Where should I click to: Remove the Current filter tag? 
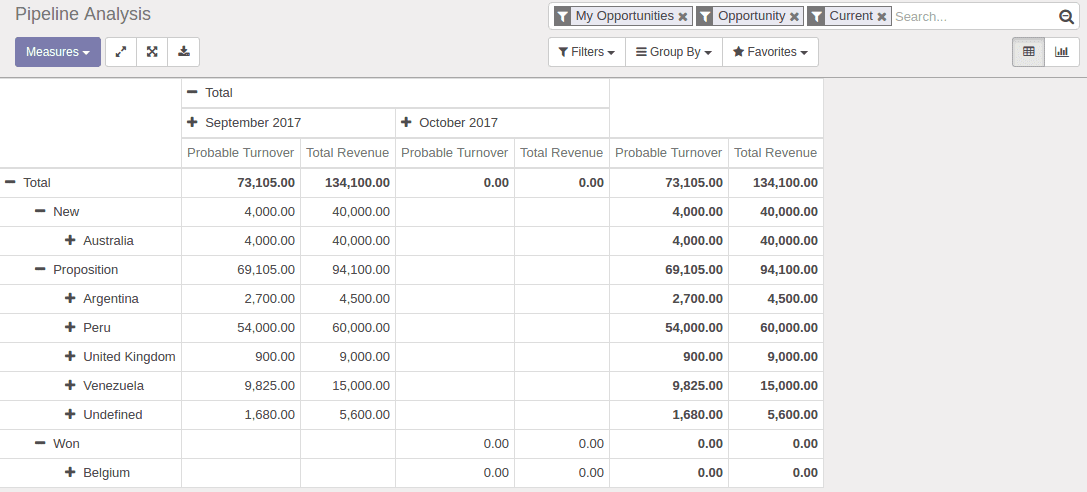point(882,17)
